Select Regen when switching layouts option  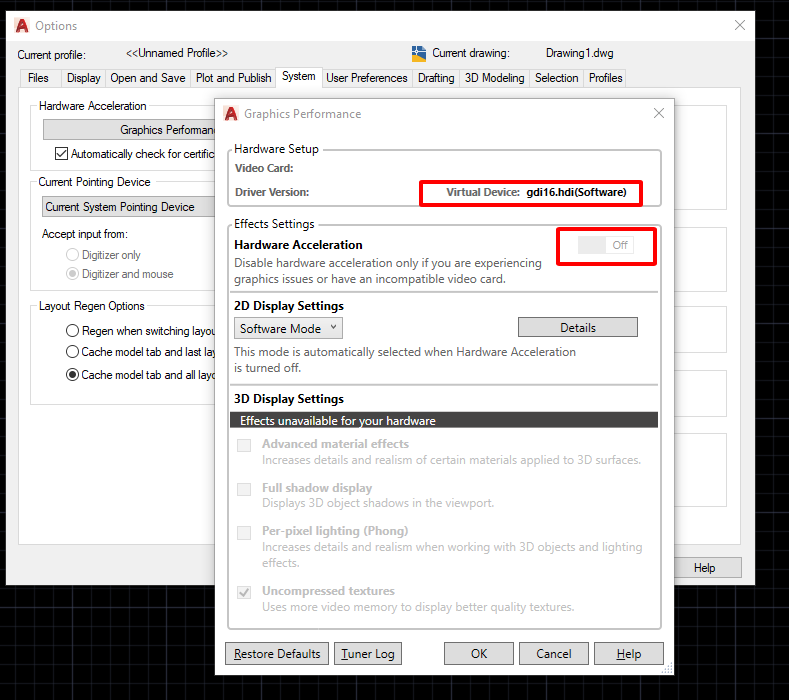pyautogui.click(x=72, y=331)
